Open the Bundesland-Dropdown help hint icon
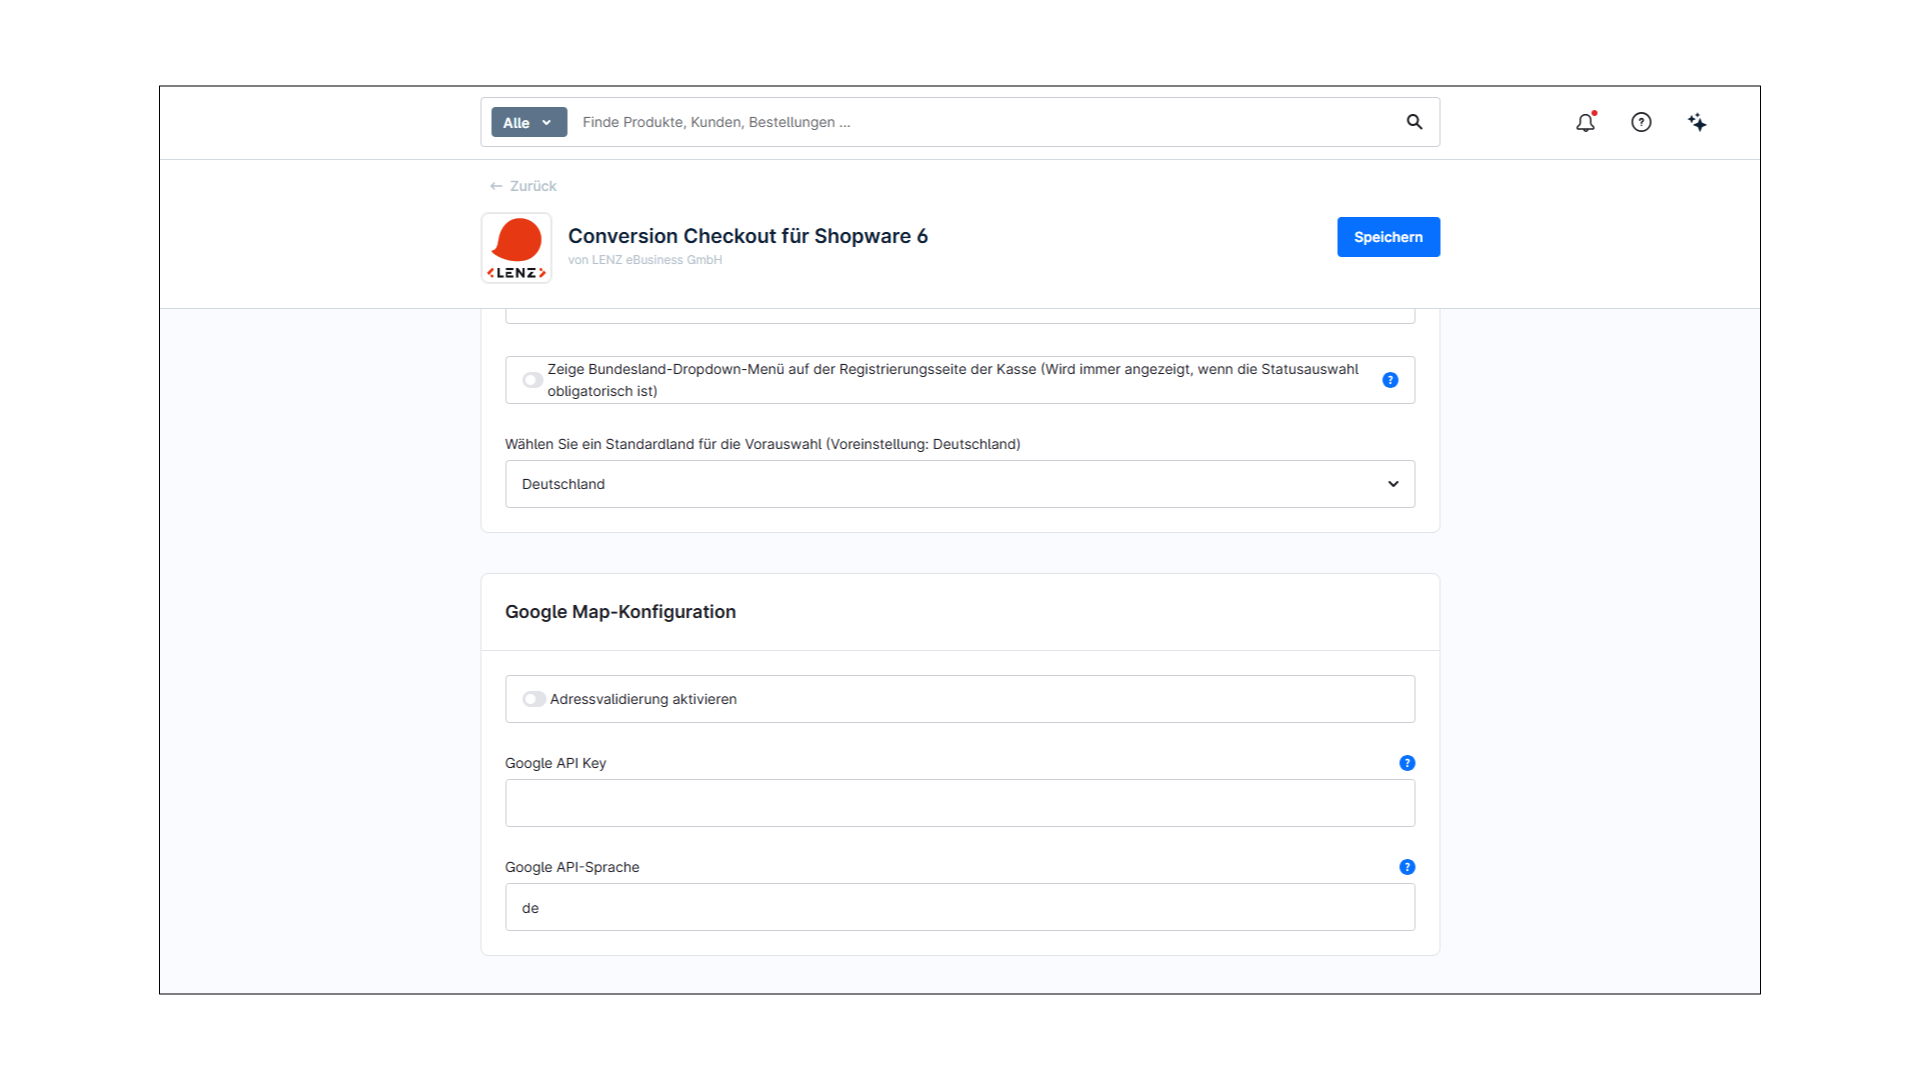Viewport: 1920px width, 1080px height. (1390, 380)
